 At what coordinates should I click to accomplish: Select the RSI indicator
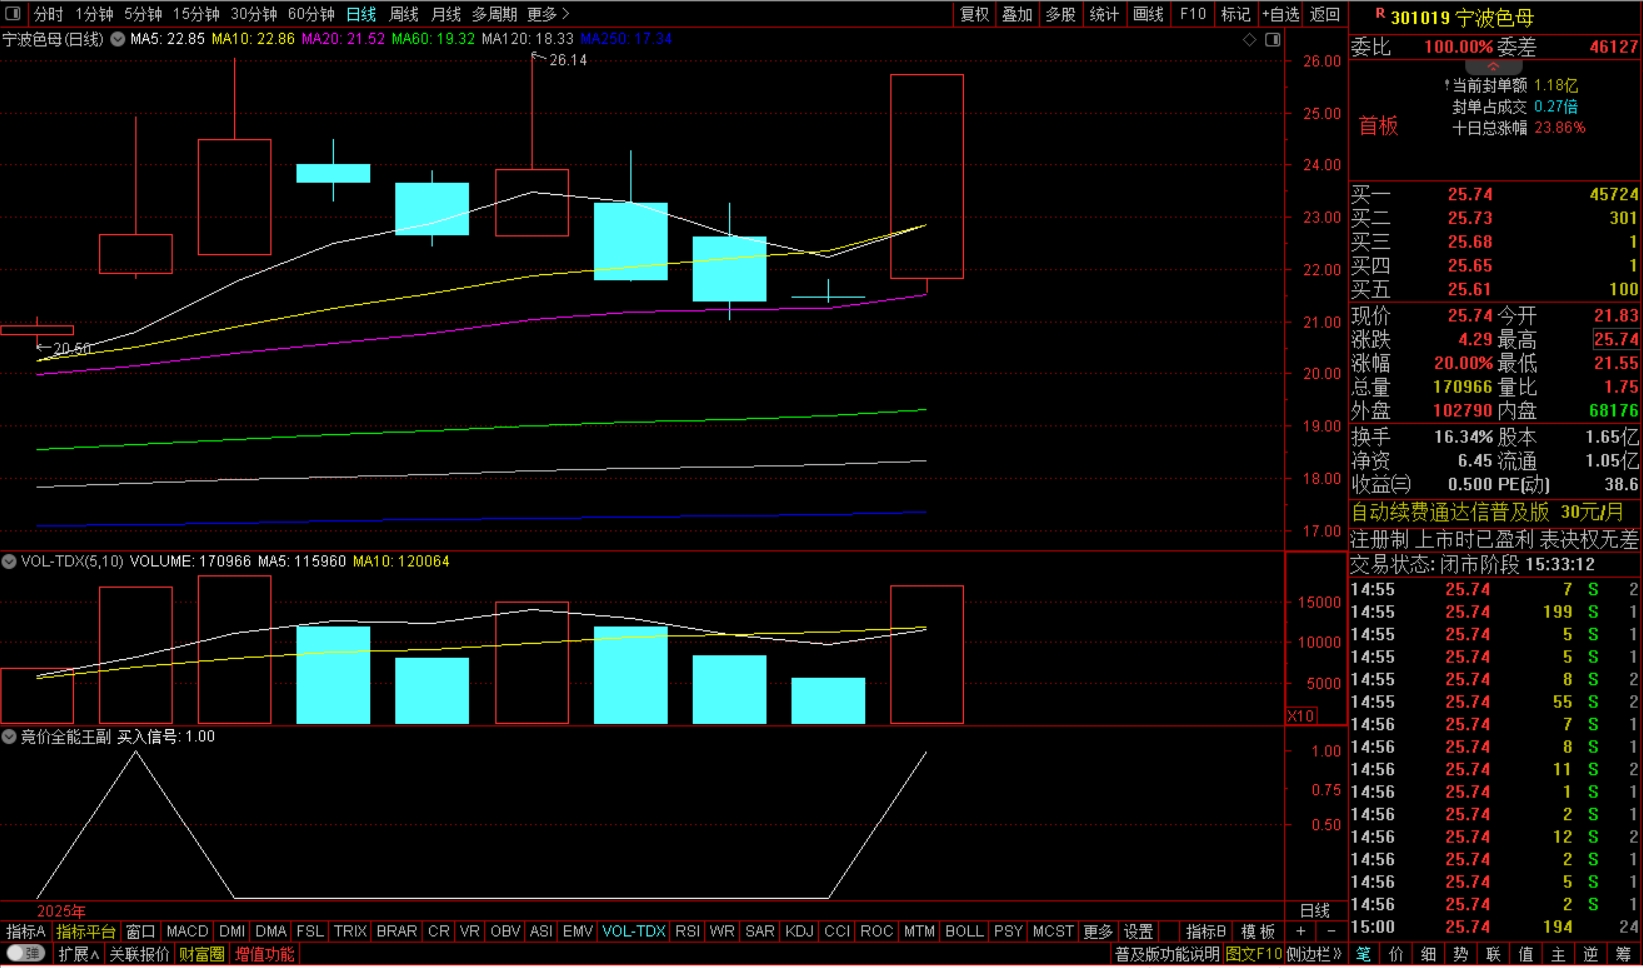(687, 931)
